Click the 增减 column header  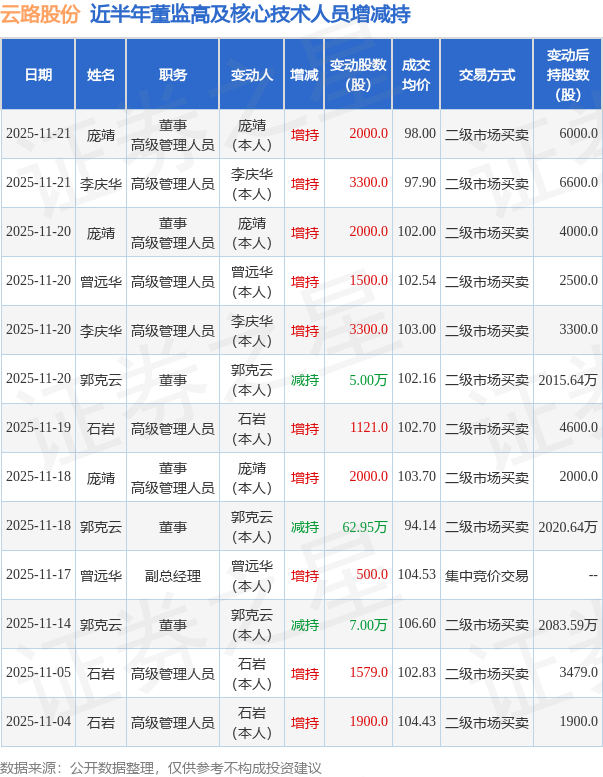304,75
